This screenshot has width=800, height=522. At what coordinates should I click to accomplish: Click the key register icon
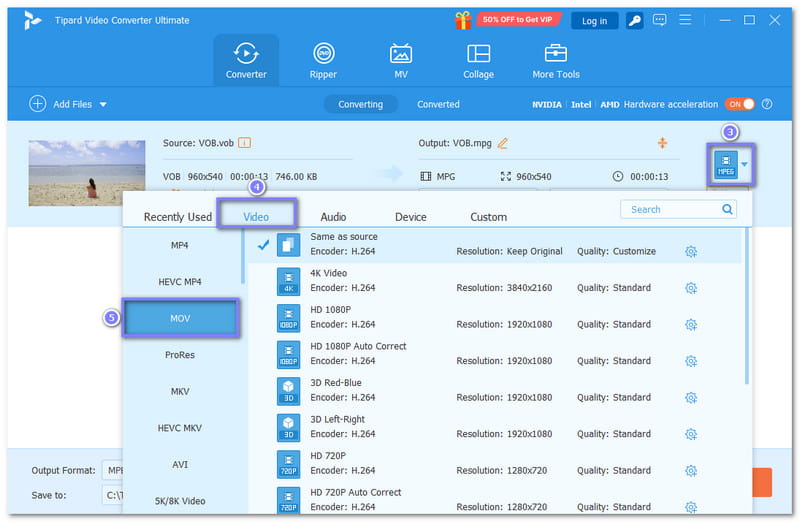(634, 20)
